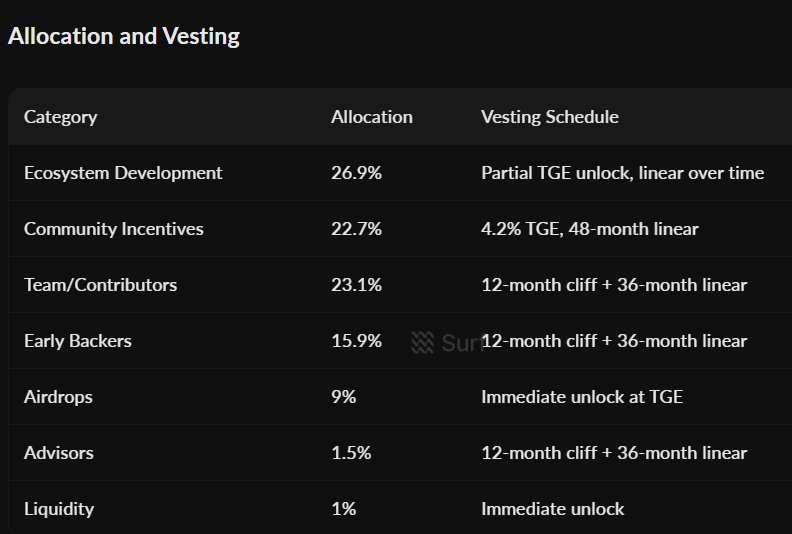Click the Partial TGE unlock schedule text

point(622,173)
